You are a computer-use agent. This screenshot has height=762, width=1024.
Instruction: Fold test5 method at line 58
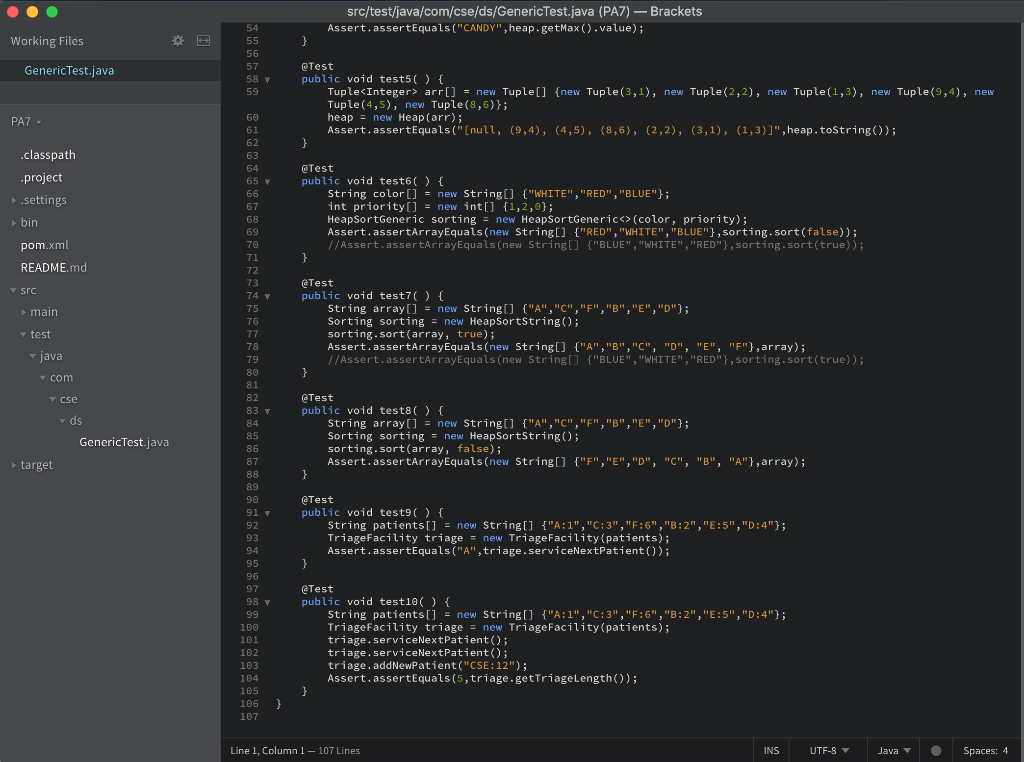click(x=267, y=80)
